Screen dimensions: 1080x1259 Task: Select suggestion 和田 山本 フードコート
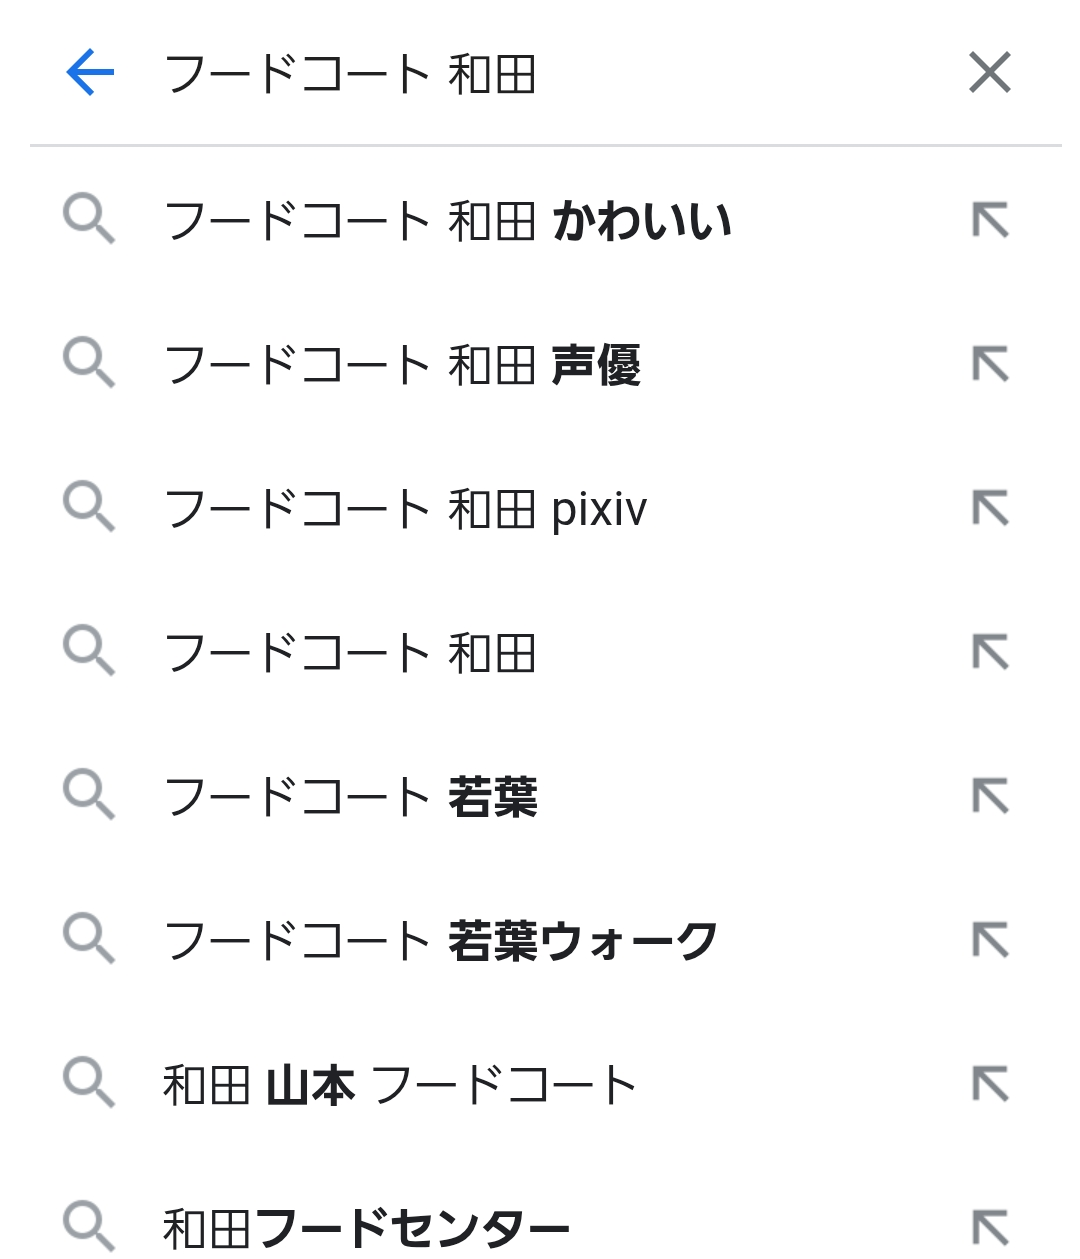(399, 1085)
